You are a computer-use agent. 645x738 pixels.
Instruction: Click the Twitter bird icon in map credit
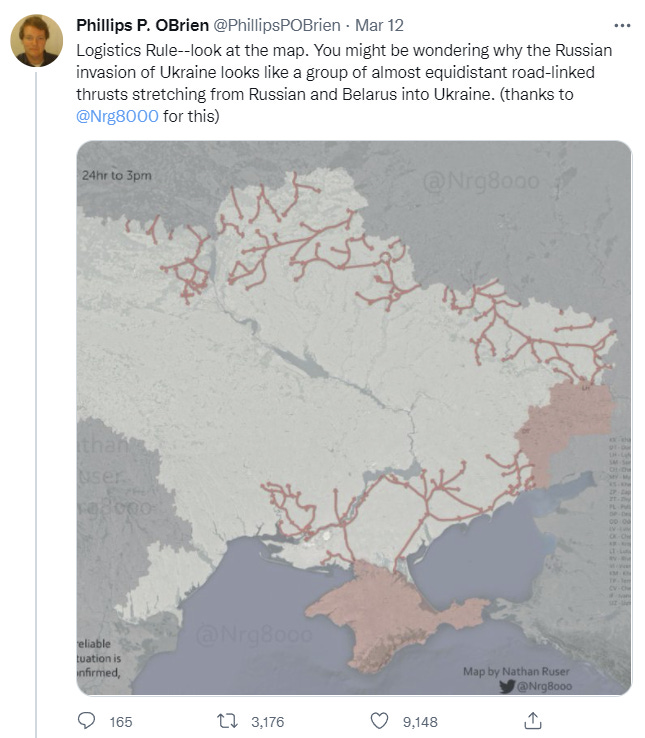point(504,685)
